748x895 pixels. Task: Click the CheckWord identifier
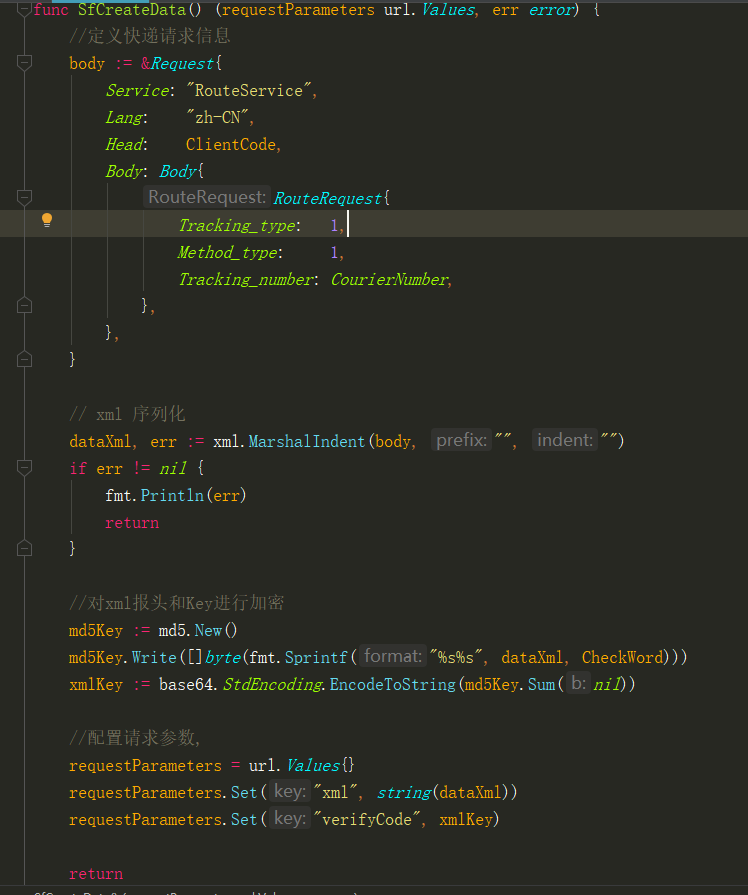[622, 658]
